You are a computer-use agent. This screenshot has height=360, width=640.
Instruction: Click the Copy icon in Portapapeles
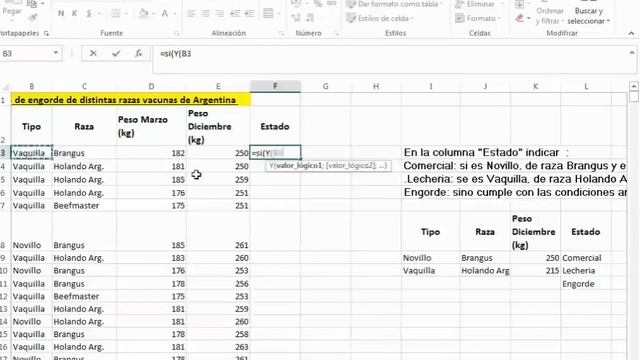pos(33,4)
